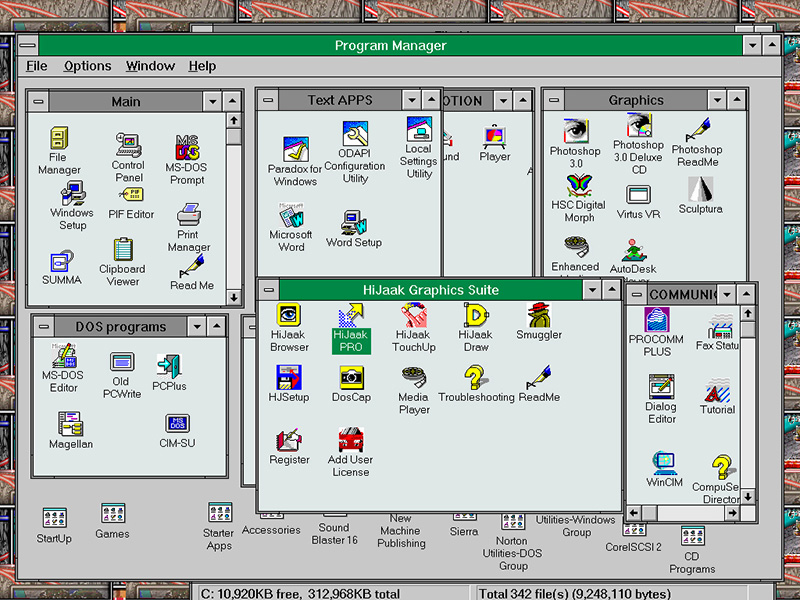Select Print Manager in the Main group

189,215
